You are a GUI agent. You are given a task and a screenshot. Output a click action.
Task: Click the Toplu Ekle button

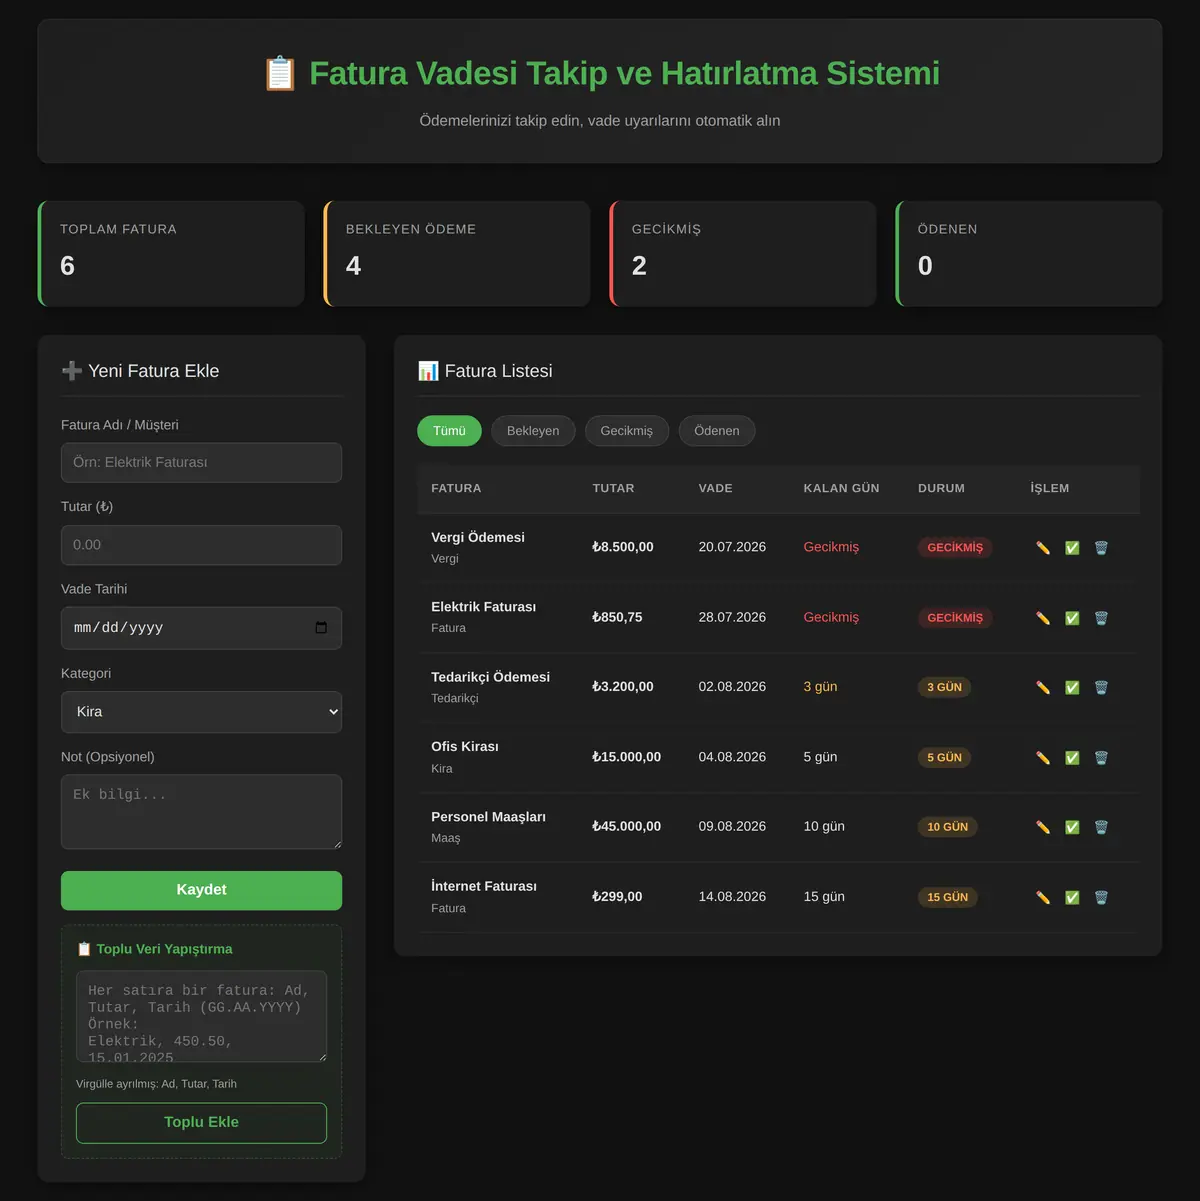201,1123
